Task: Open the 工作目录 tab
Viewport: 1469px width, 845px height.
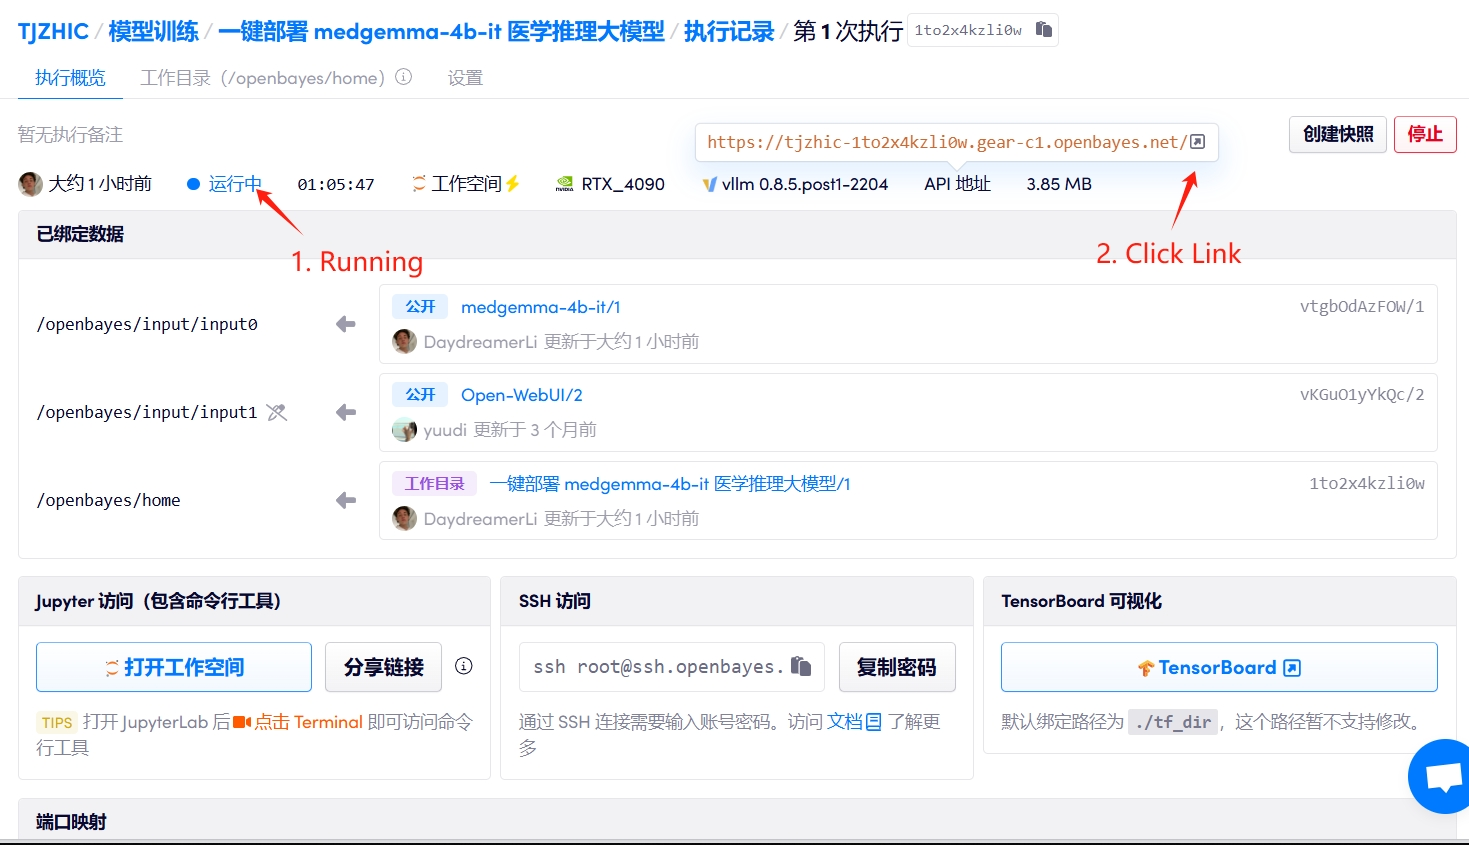Action: pyautogui.click(x=262, y=78)
